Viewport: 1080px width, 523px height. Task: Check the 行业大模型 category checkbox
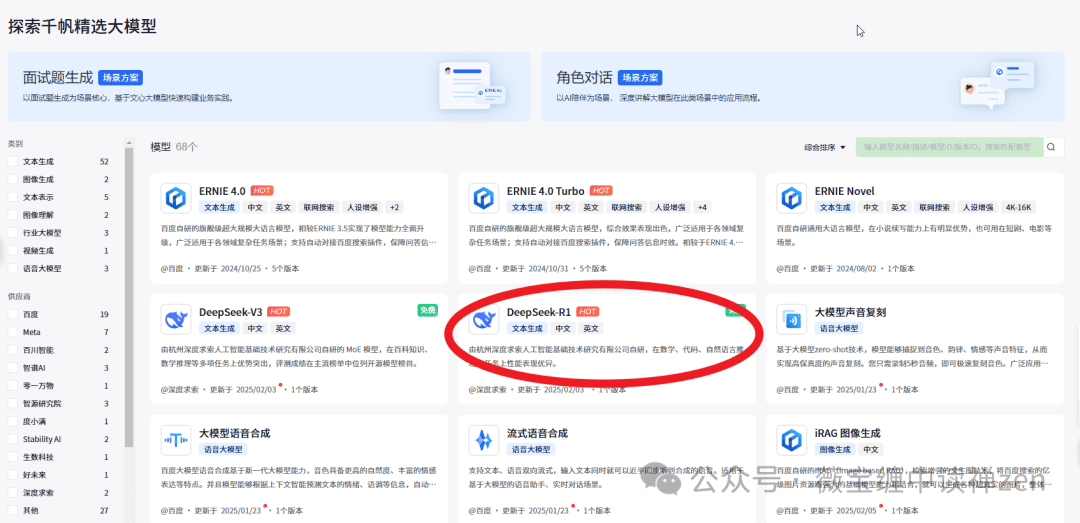coord(12,233)
